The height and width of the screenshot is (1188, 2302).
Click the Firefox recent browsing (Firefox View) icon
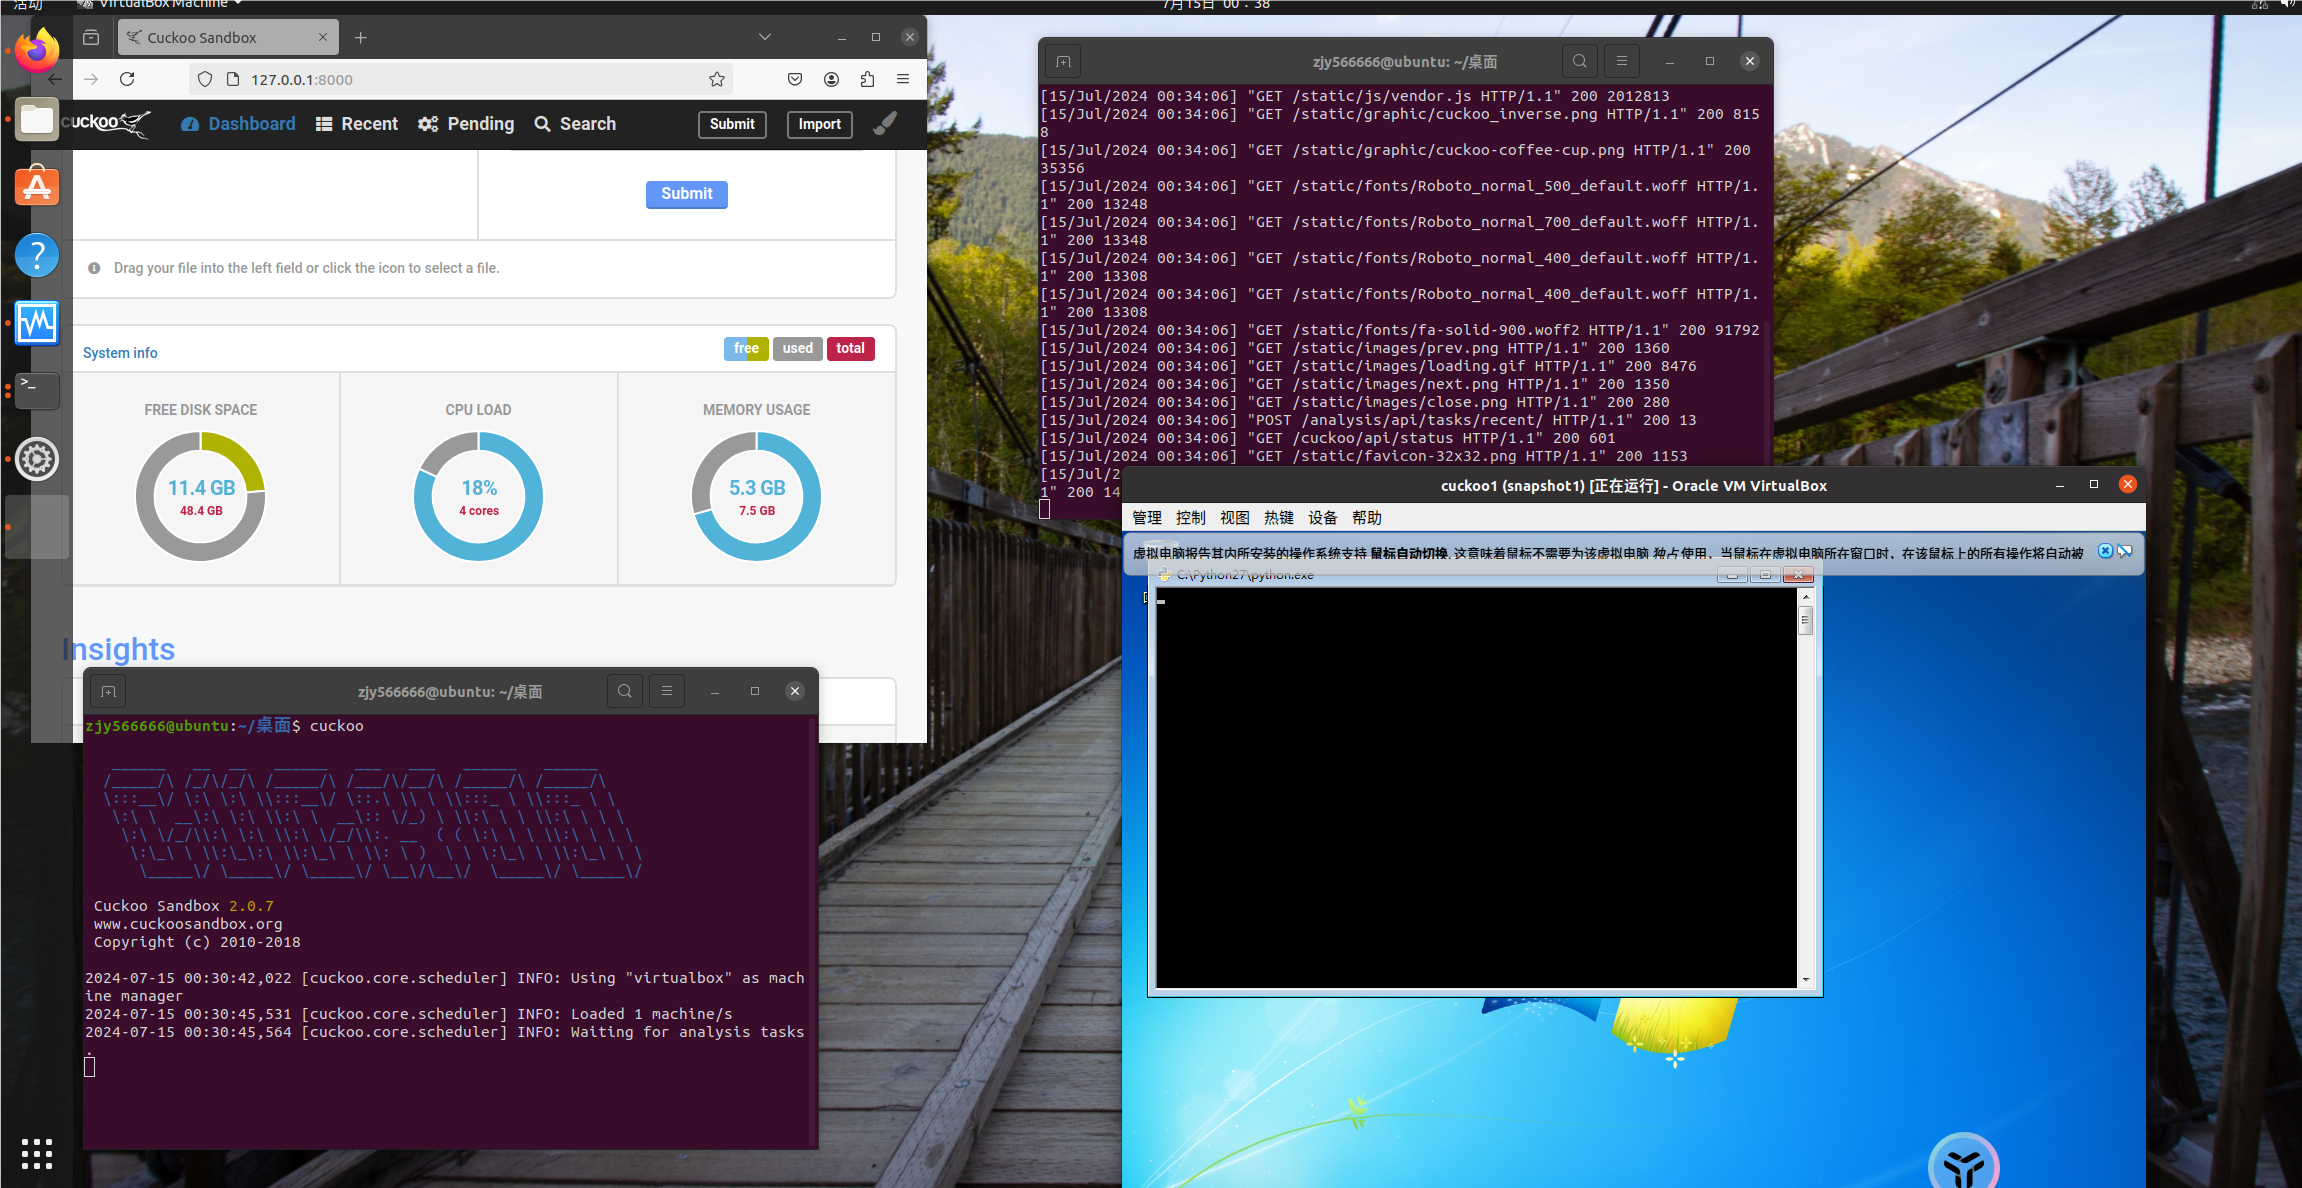point(91,37)
